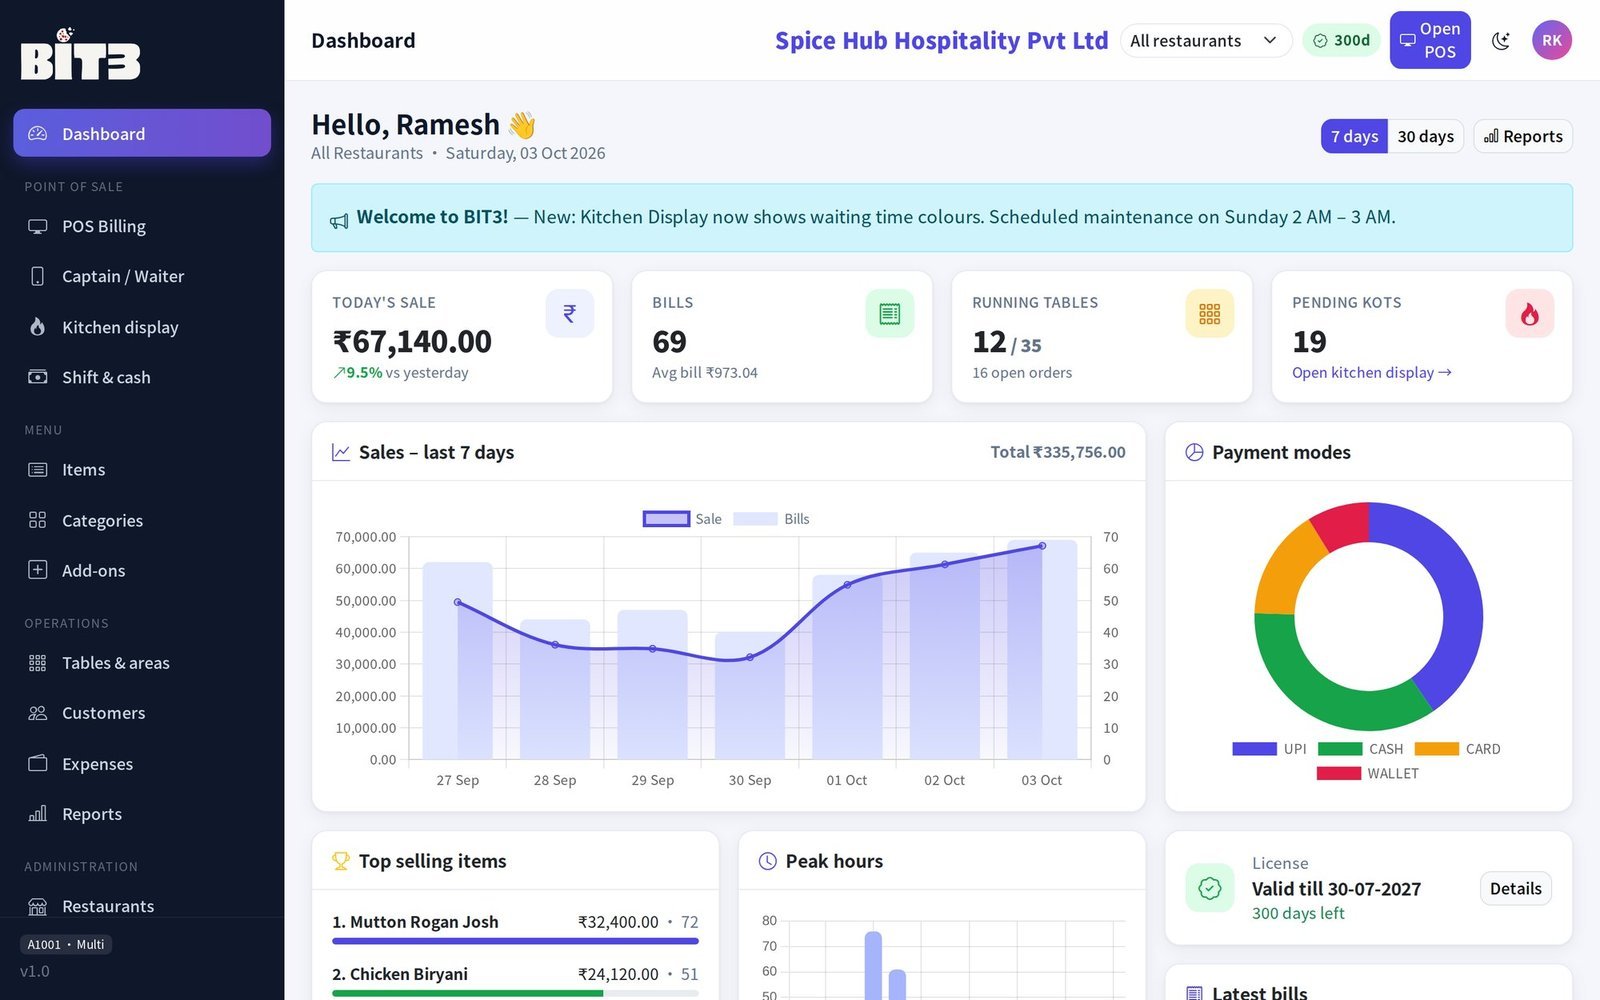Toggle the WALLET legend swatch

coord(1339,773)
